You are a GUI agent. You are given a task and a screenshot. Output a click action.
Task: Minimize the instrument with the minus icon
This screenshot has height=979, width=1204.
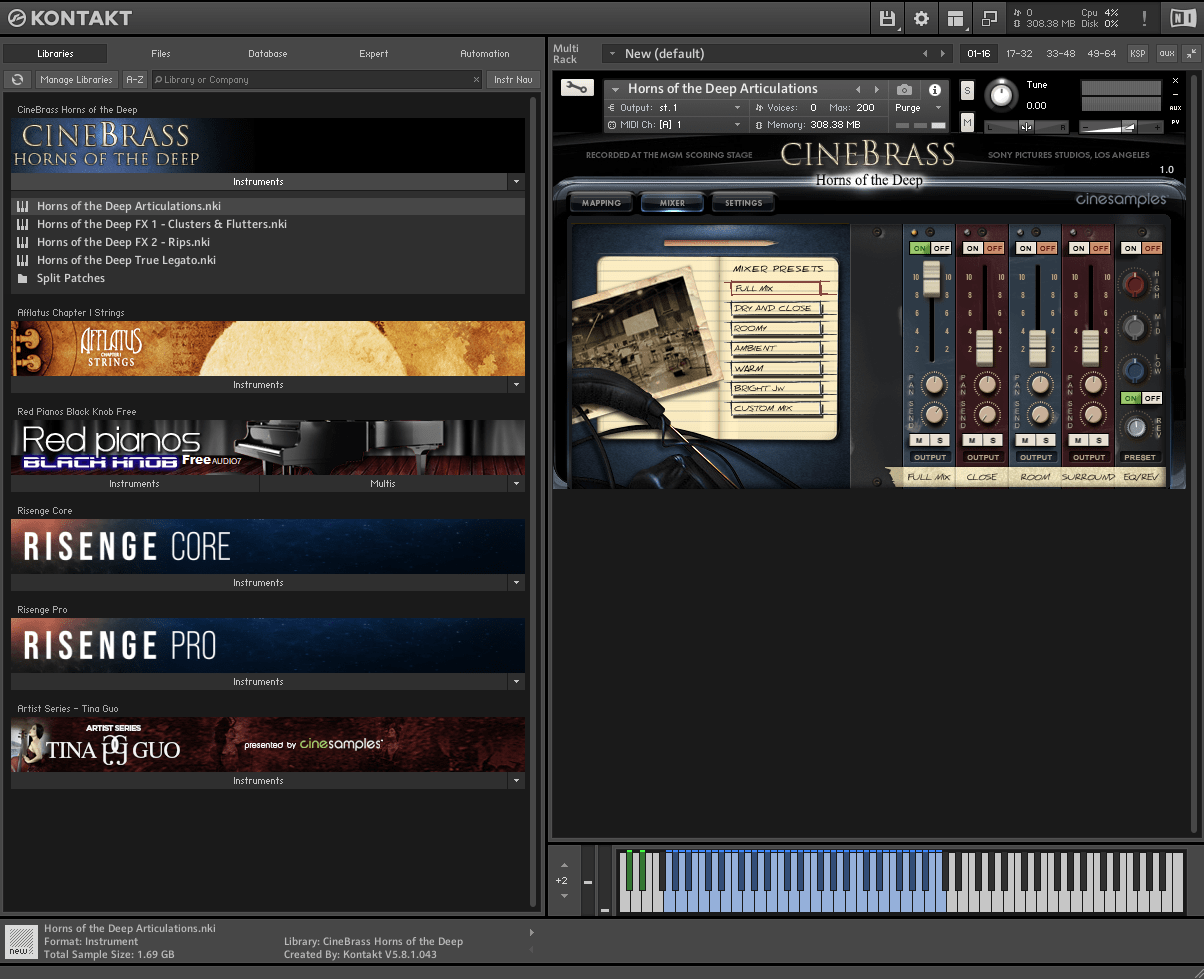click(1175, 94)
